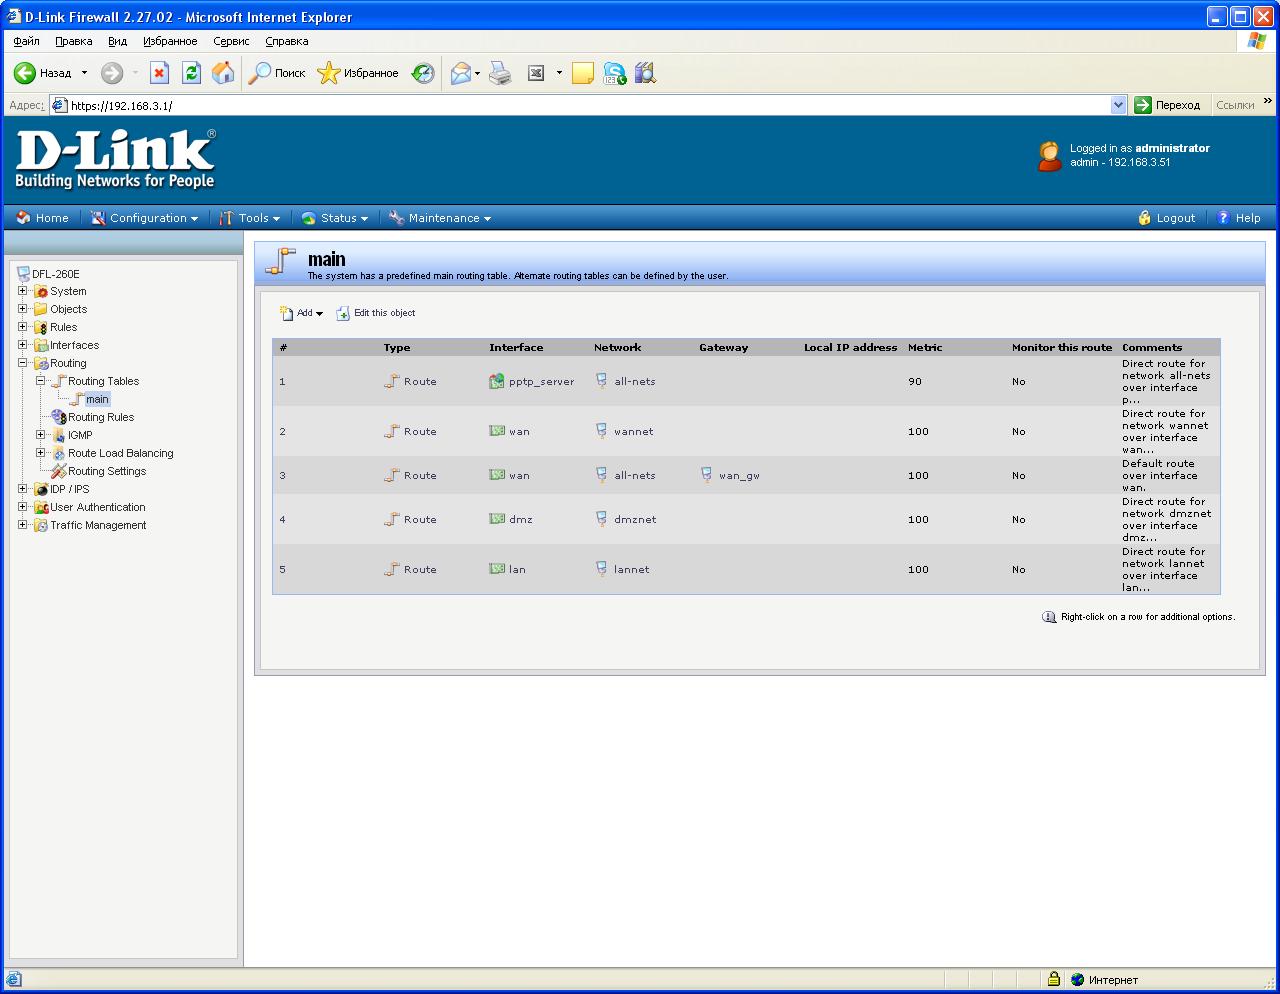Open the Tools menu in D-Link bar
Image resolution: width=1280 pixels, height=994 pixels.
coord(250,218)
